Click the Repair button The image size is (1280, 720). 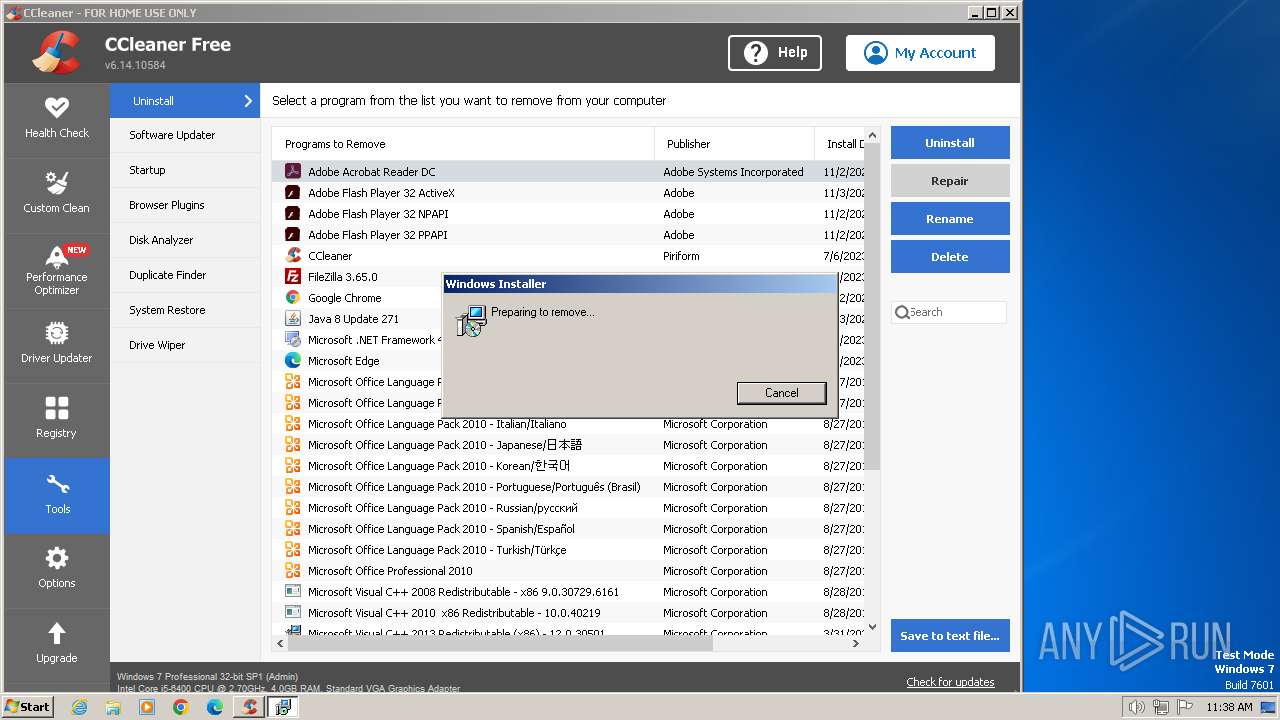(x=950, y=181)
